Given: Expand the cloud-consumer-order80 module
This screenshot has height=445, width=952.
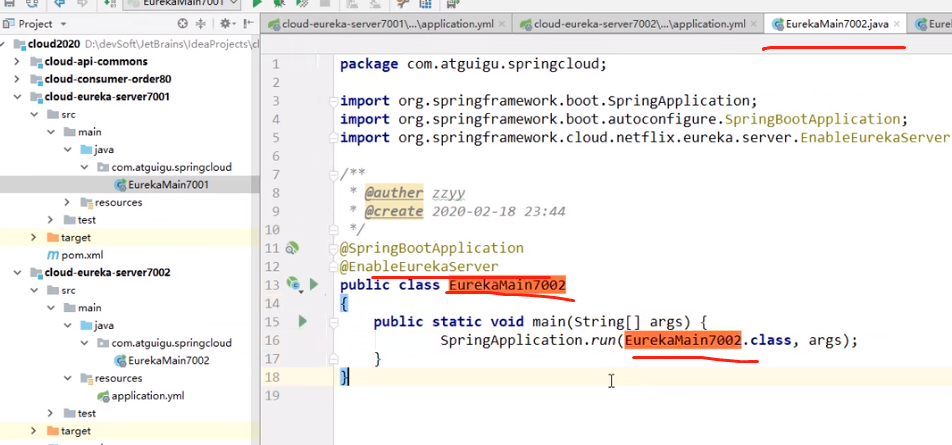Looking at the screenshot, I should point(17,80).
